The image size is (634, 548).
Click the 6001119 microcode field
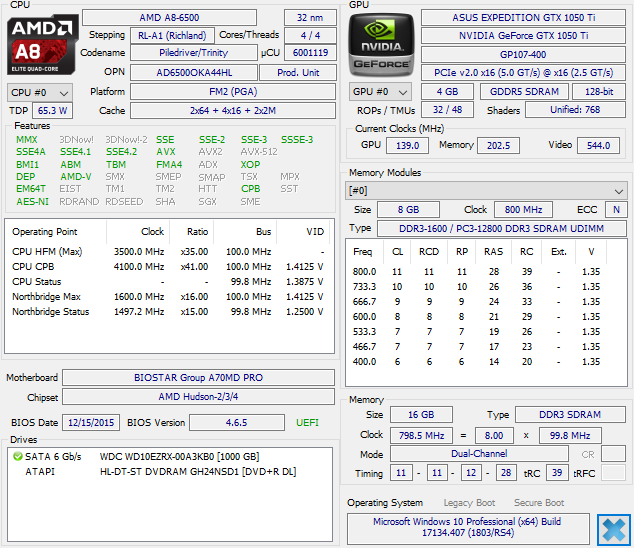pos(310,53)
